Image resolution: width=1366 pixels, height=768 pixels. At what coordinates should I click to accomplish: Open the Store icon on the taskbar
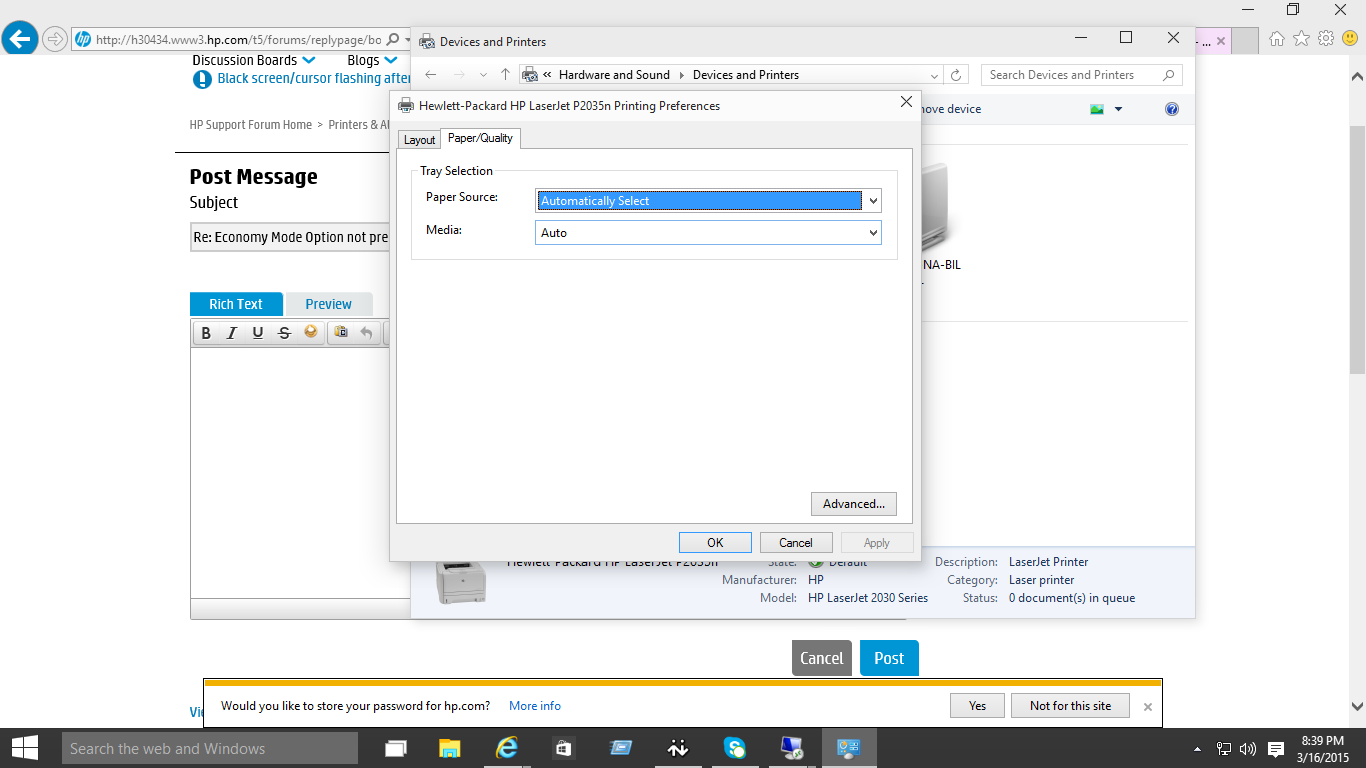(564, 748)
